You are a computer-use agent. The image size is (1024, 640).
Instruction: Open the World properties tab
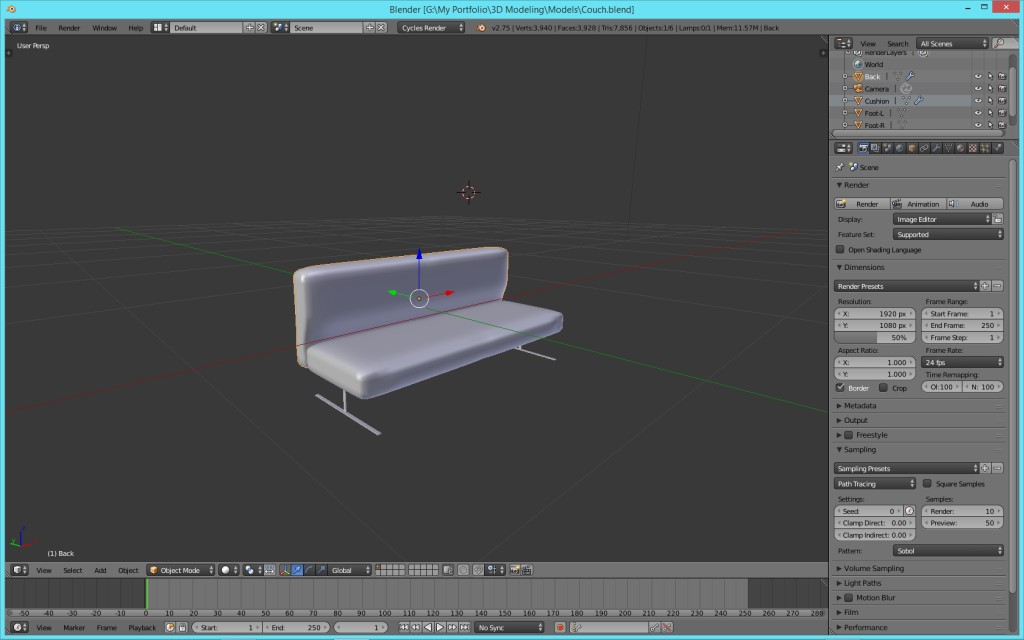[898, 147]
